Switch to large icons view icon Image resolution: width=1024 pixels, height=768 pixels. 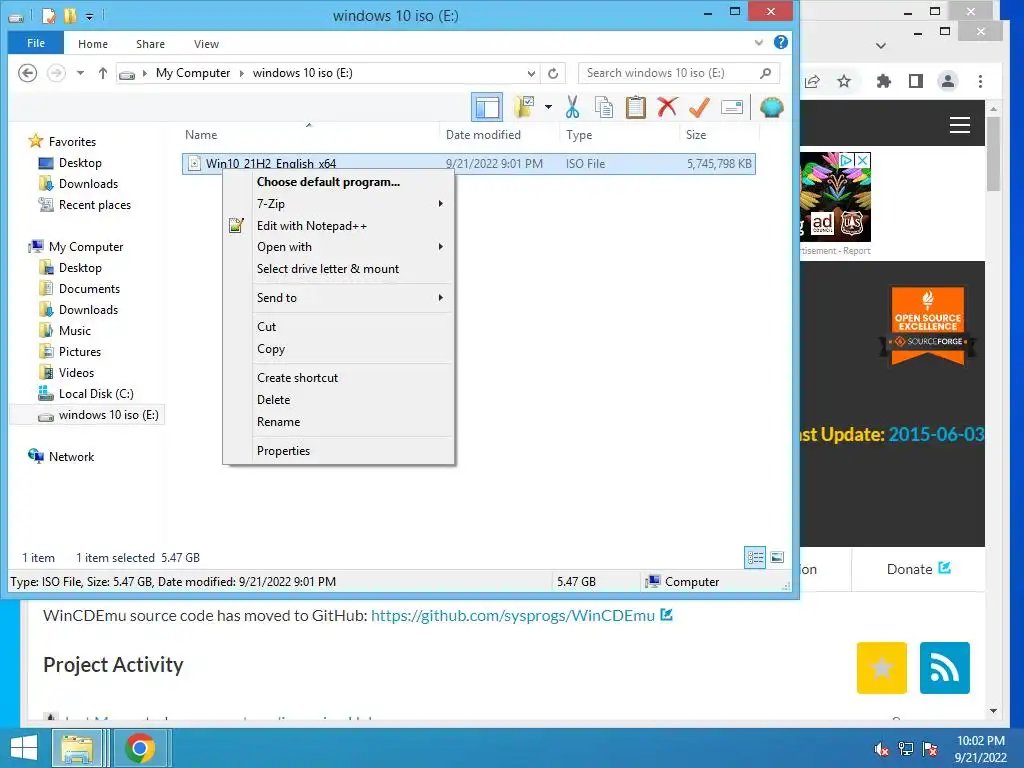(777, 557)
